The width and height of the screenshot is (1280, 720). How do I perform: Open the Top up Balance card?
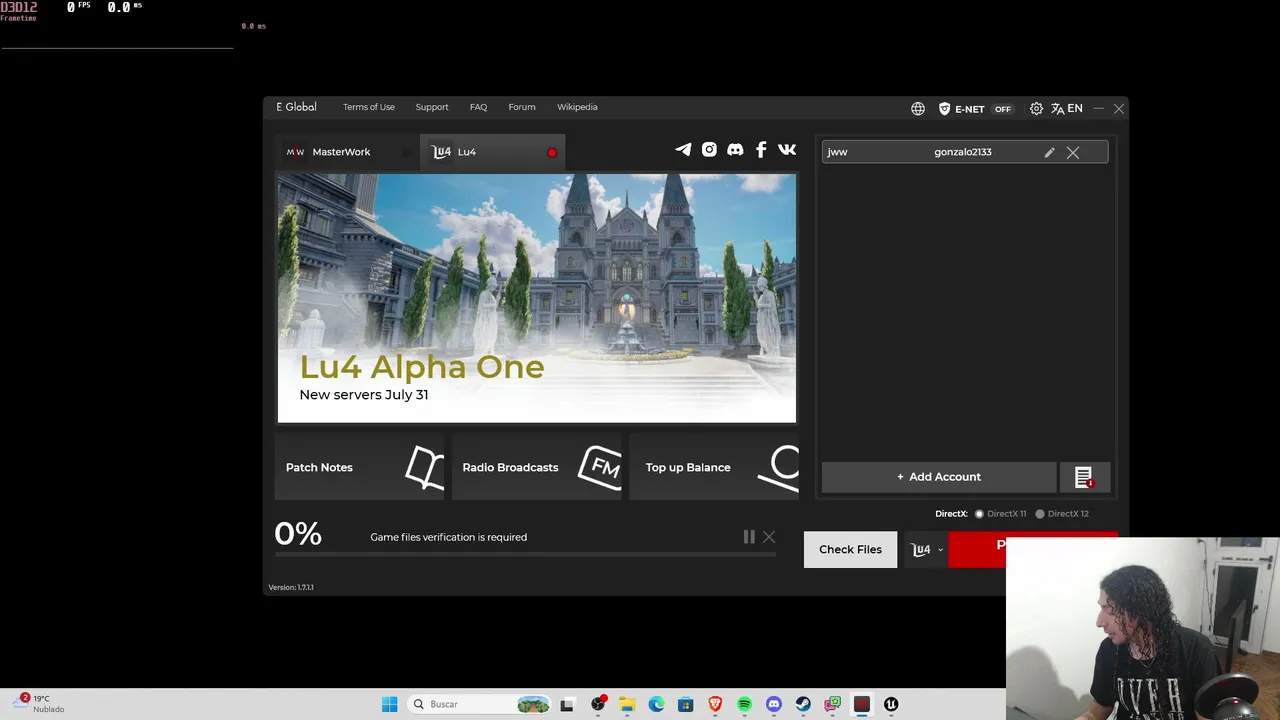pyautogui.click(x=714, y=467)
